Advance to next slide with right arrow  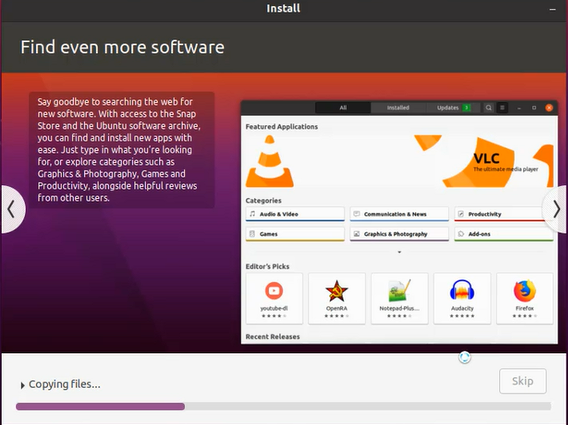pos(556,209)
